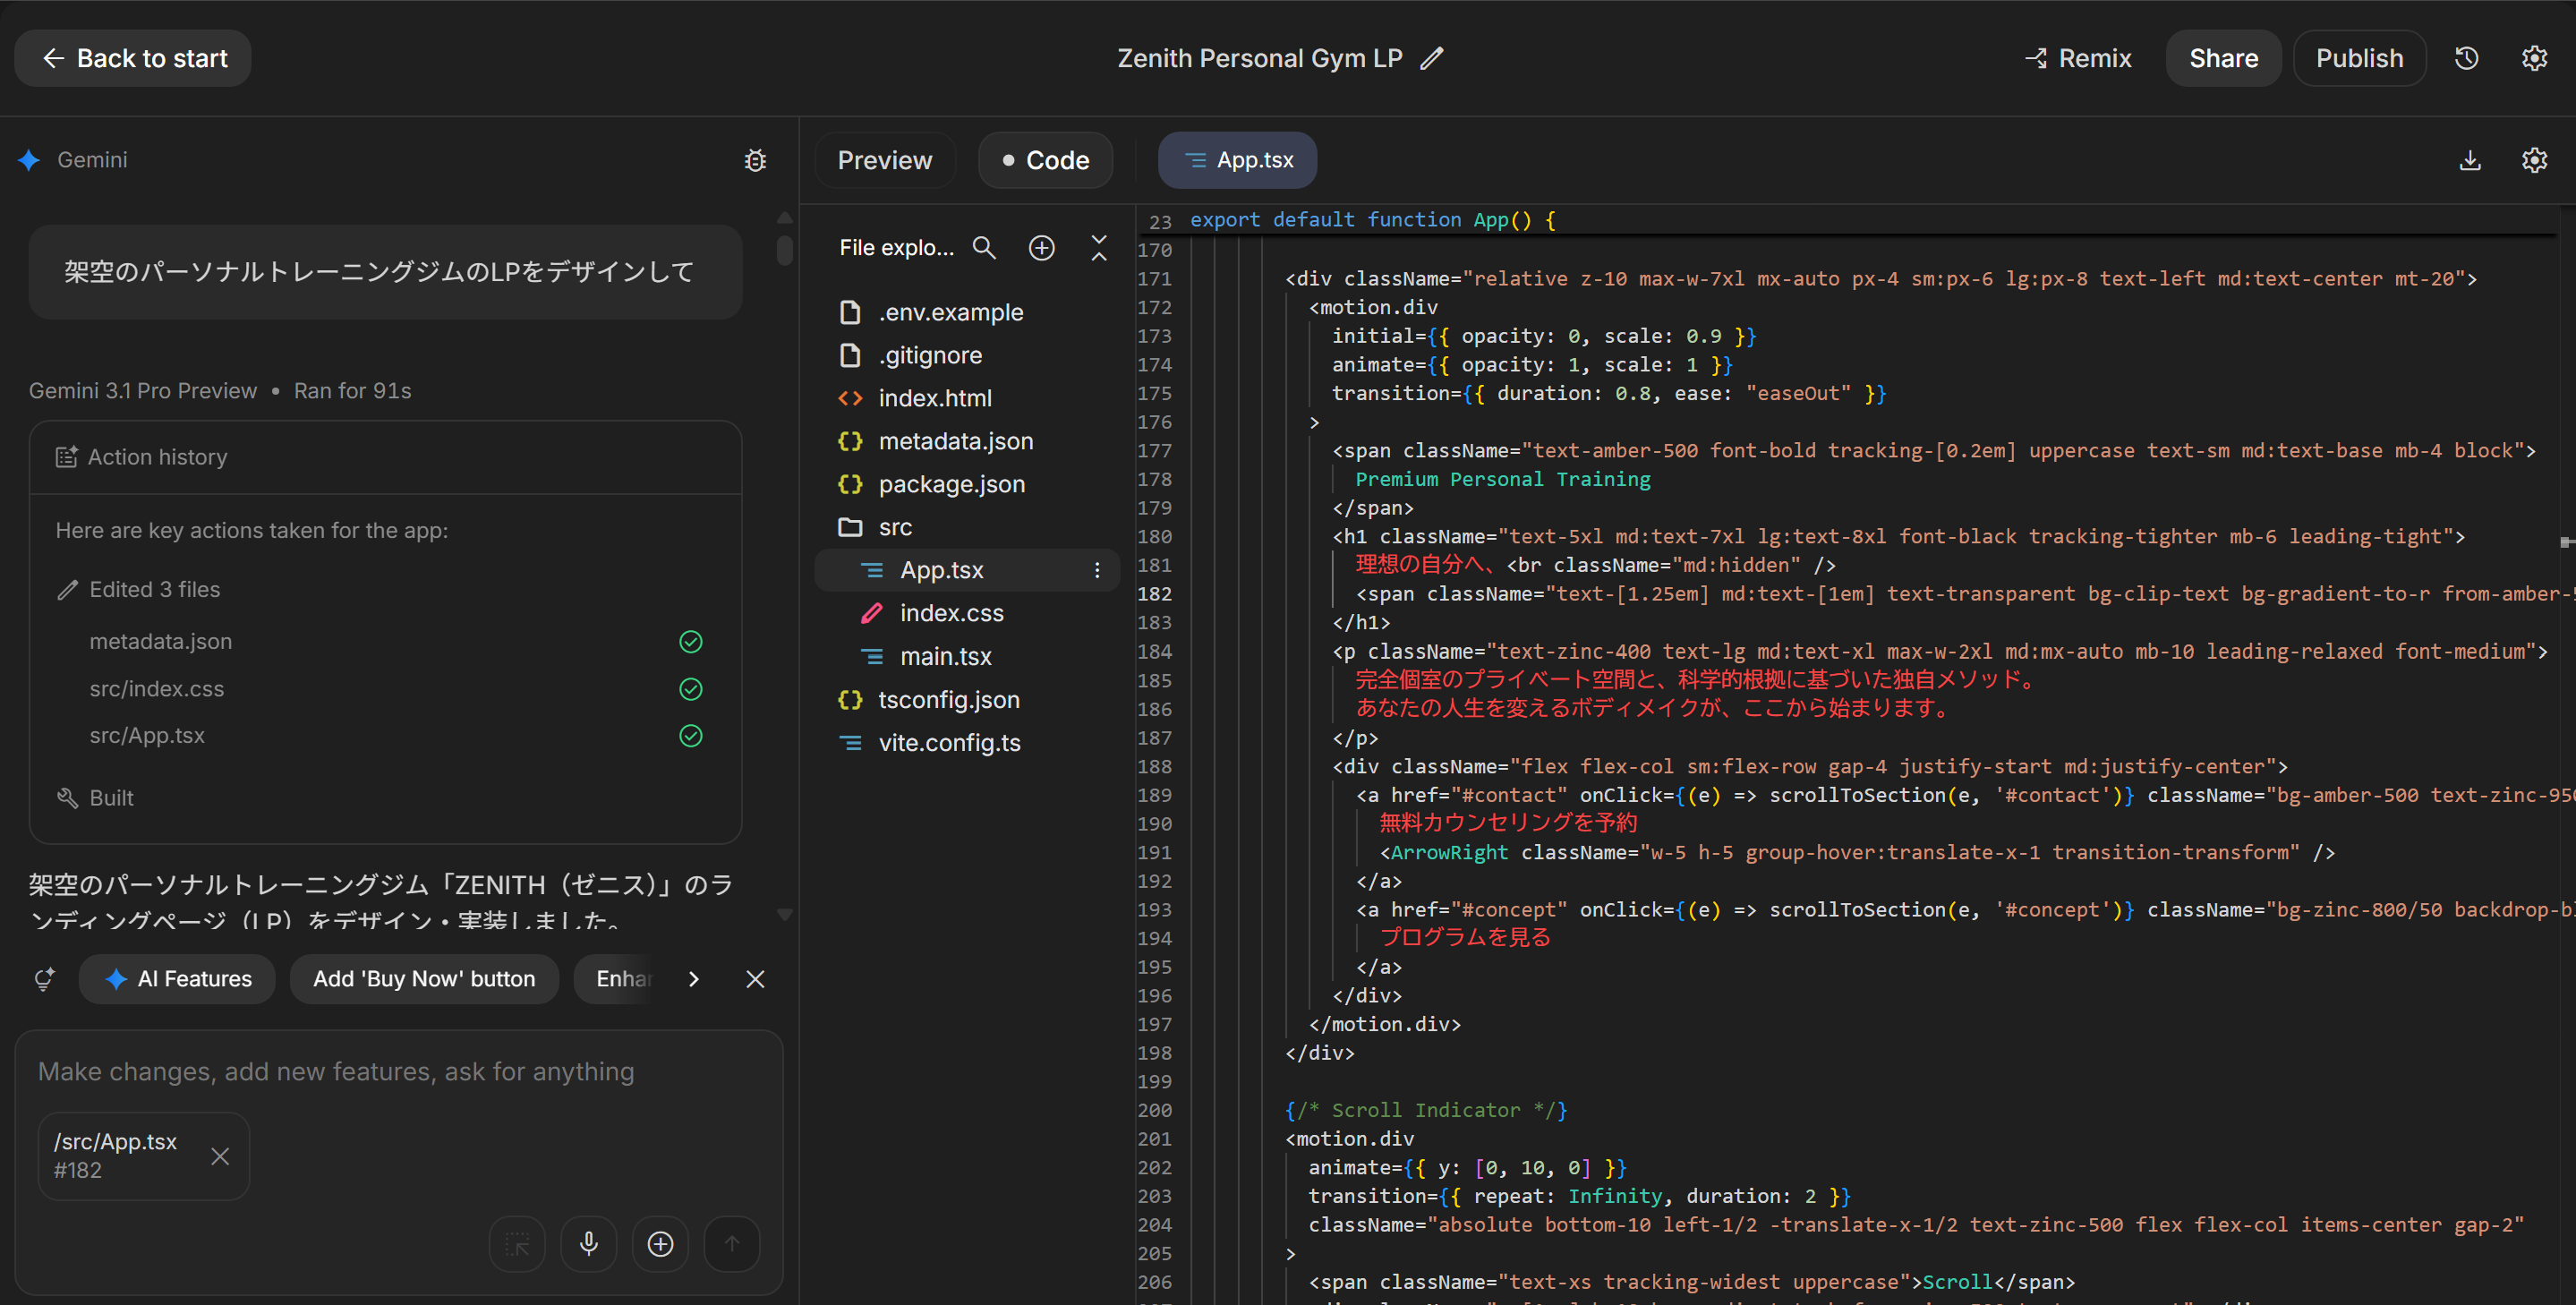Search files with the file explorer magnifier
The width and height of the screenshot is (2576, 1305).
[x=985, y=247]
